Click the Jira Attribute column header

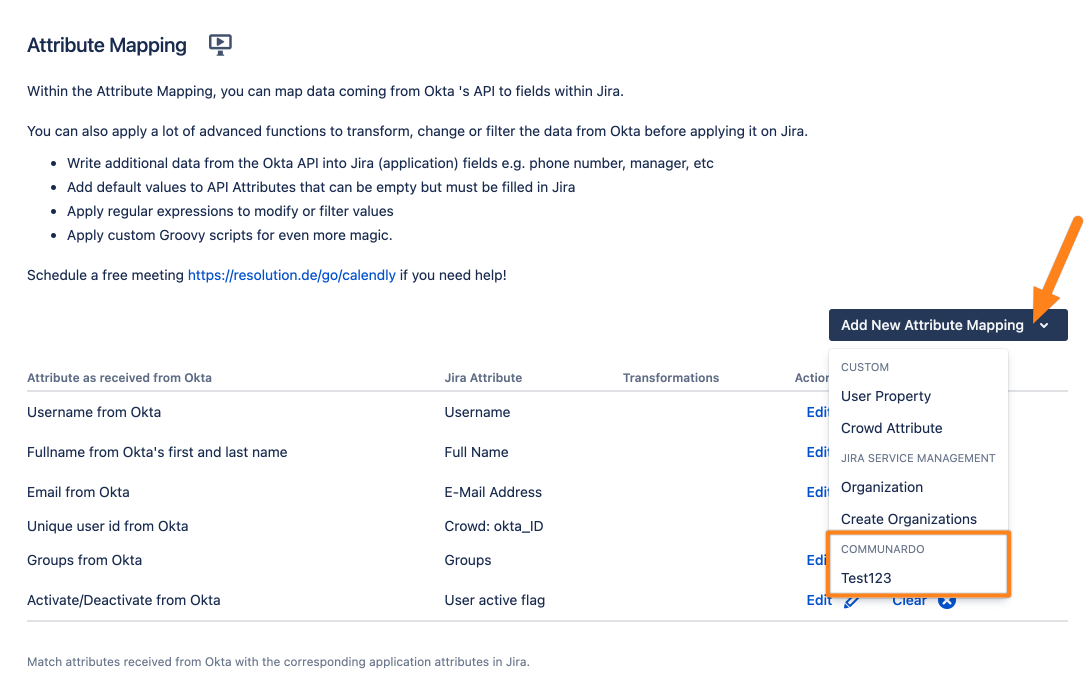coord(483,378)
